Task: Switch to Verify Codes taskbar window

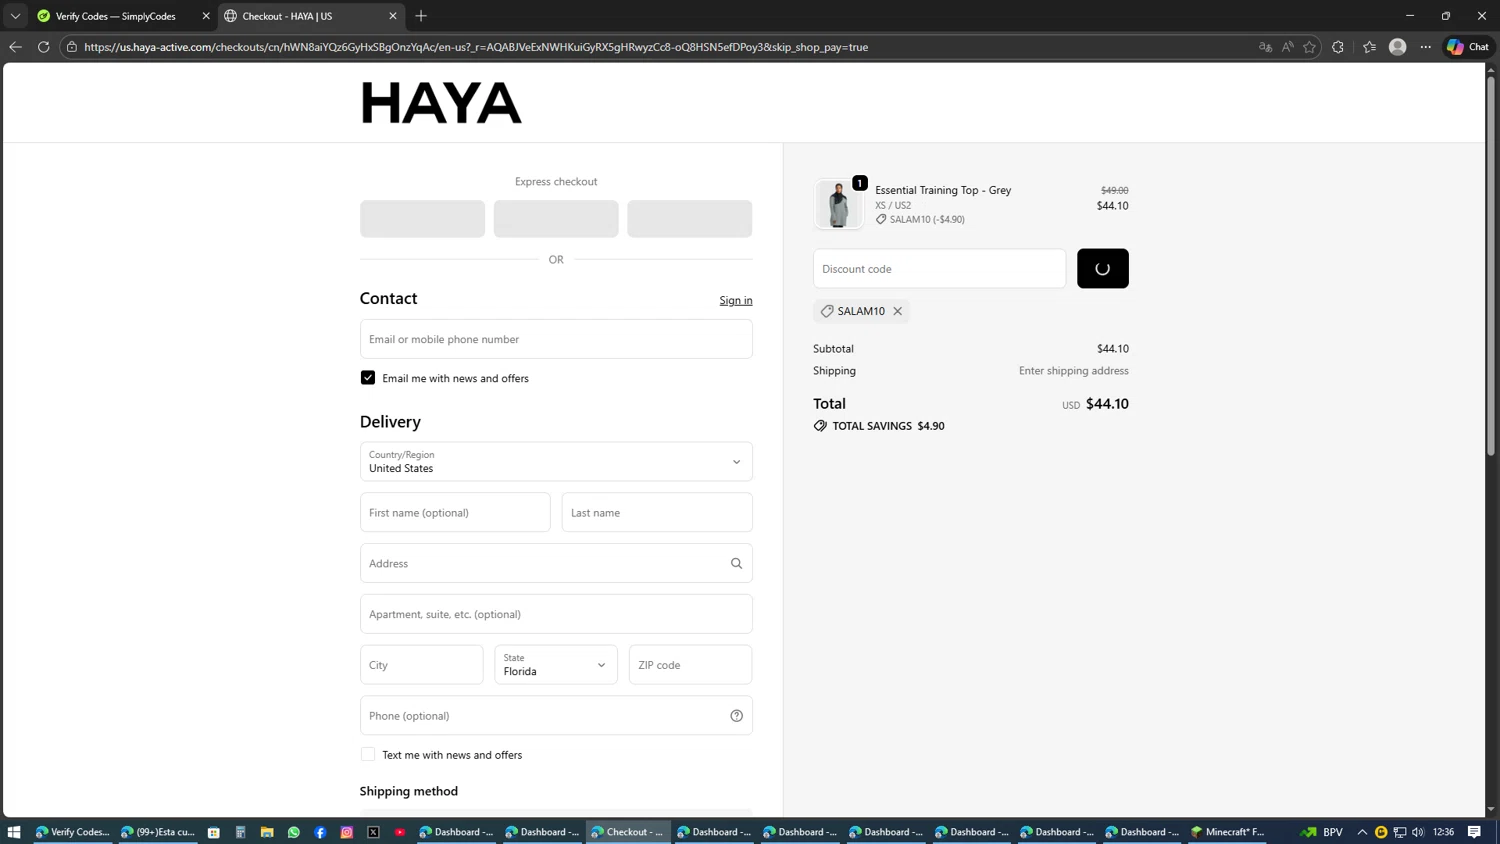Action: click(73, 831)
